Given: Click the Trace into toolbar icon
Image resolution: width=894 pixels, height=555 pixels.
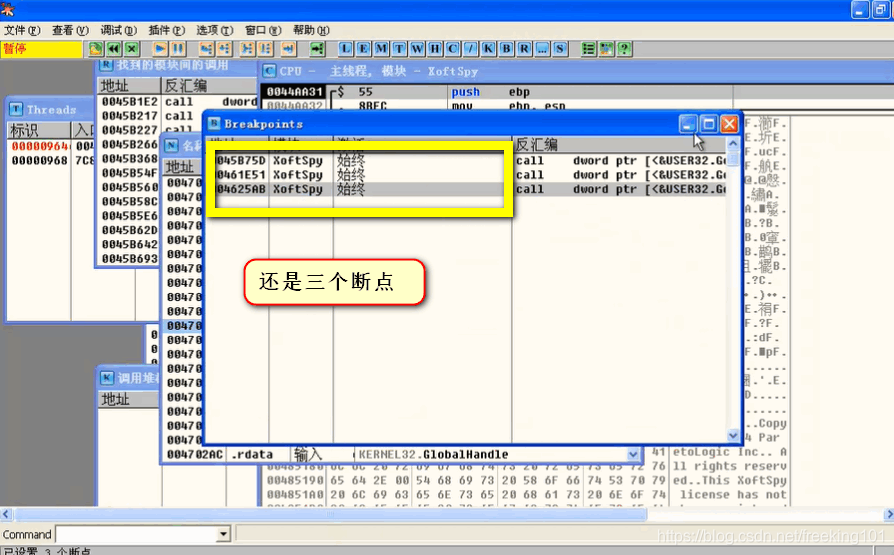Looking at the screenshot, I should pos(247,49).
